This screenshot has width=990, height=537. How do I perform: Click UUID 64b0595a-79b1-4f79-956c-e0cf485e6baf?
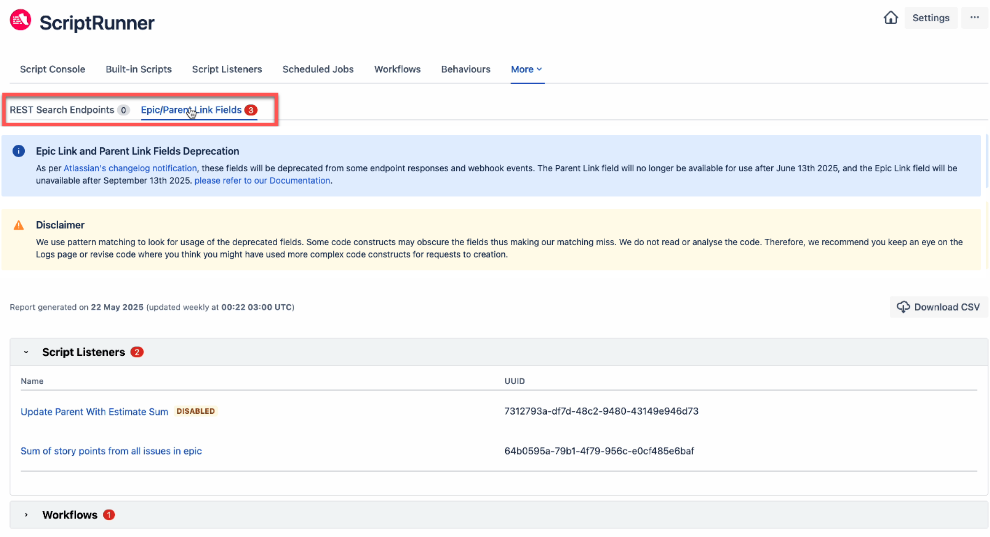point(599,451)
